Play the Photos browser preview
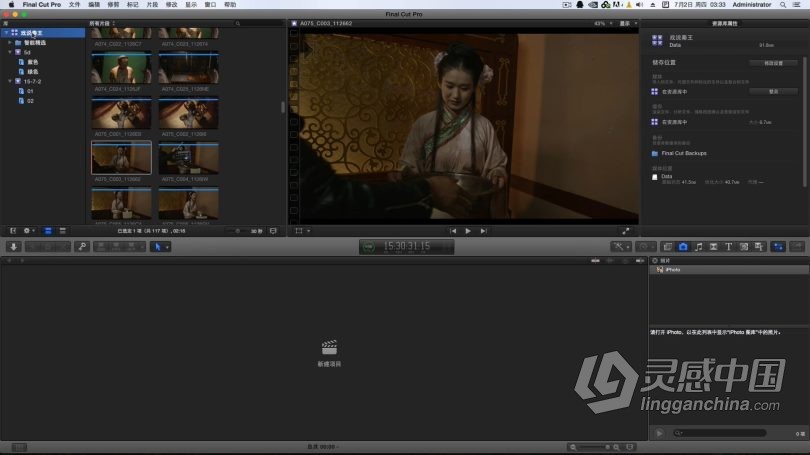Image resolution: width=810 pixels, height=455 pixels. pyautogui.click(x=659, y=433)
